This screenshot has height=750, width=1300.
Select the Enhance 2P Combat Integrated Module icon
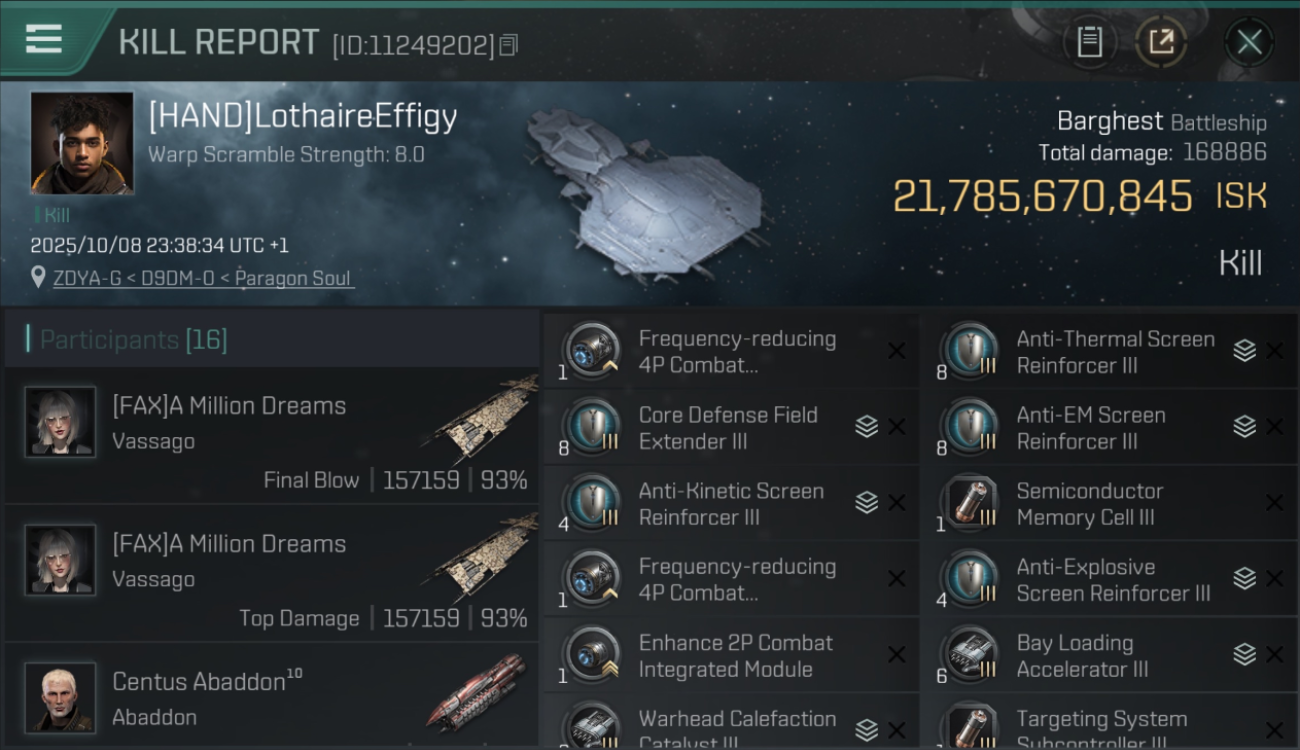tap(592, 655)
